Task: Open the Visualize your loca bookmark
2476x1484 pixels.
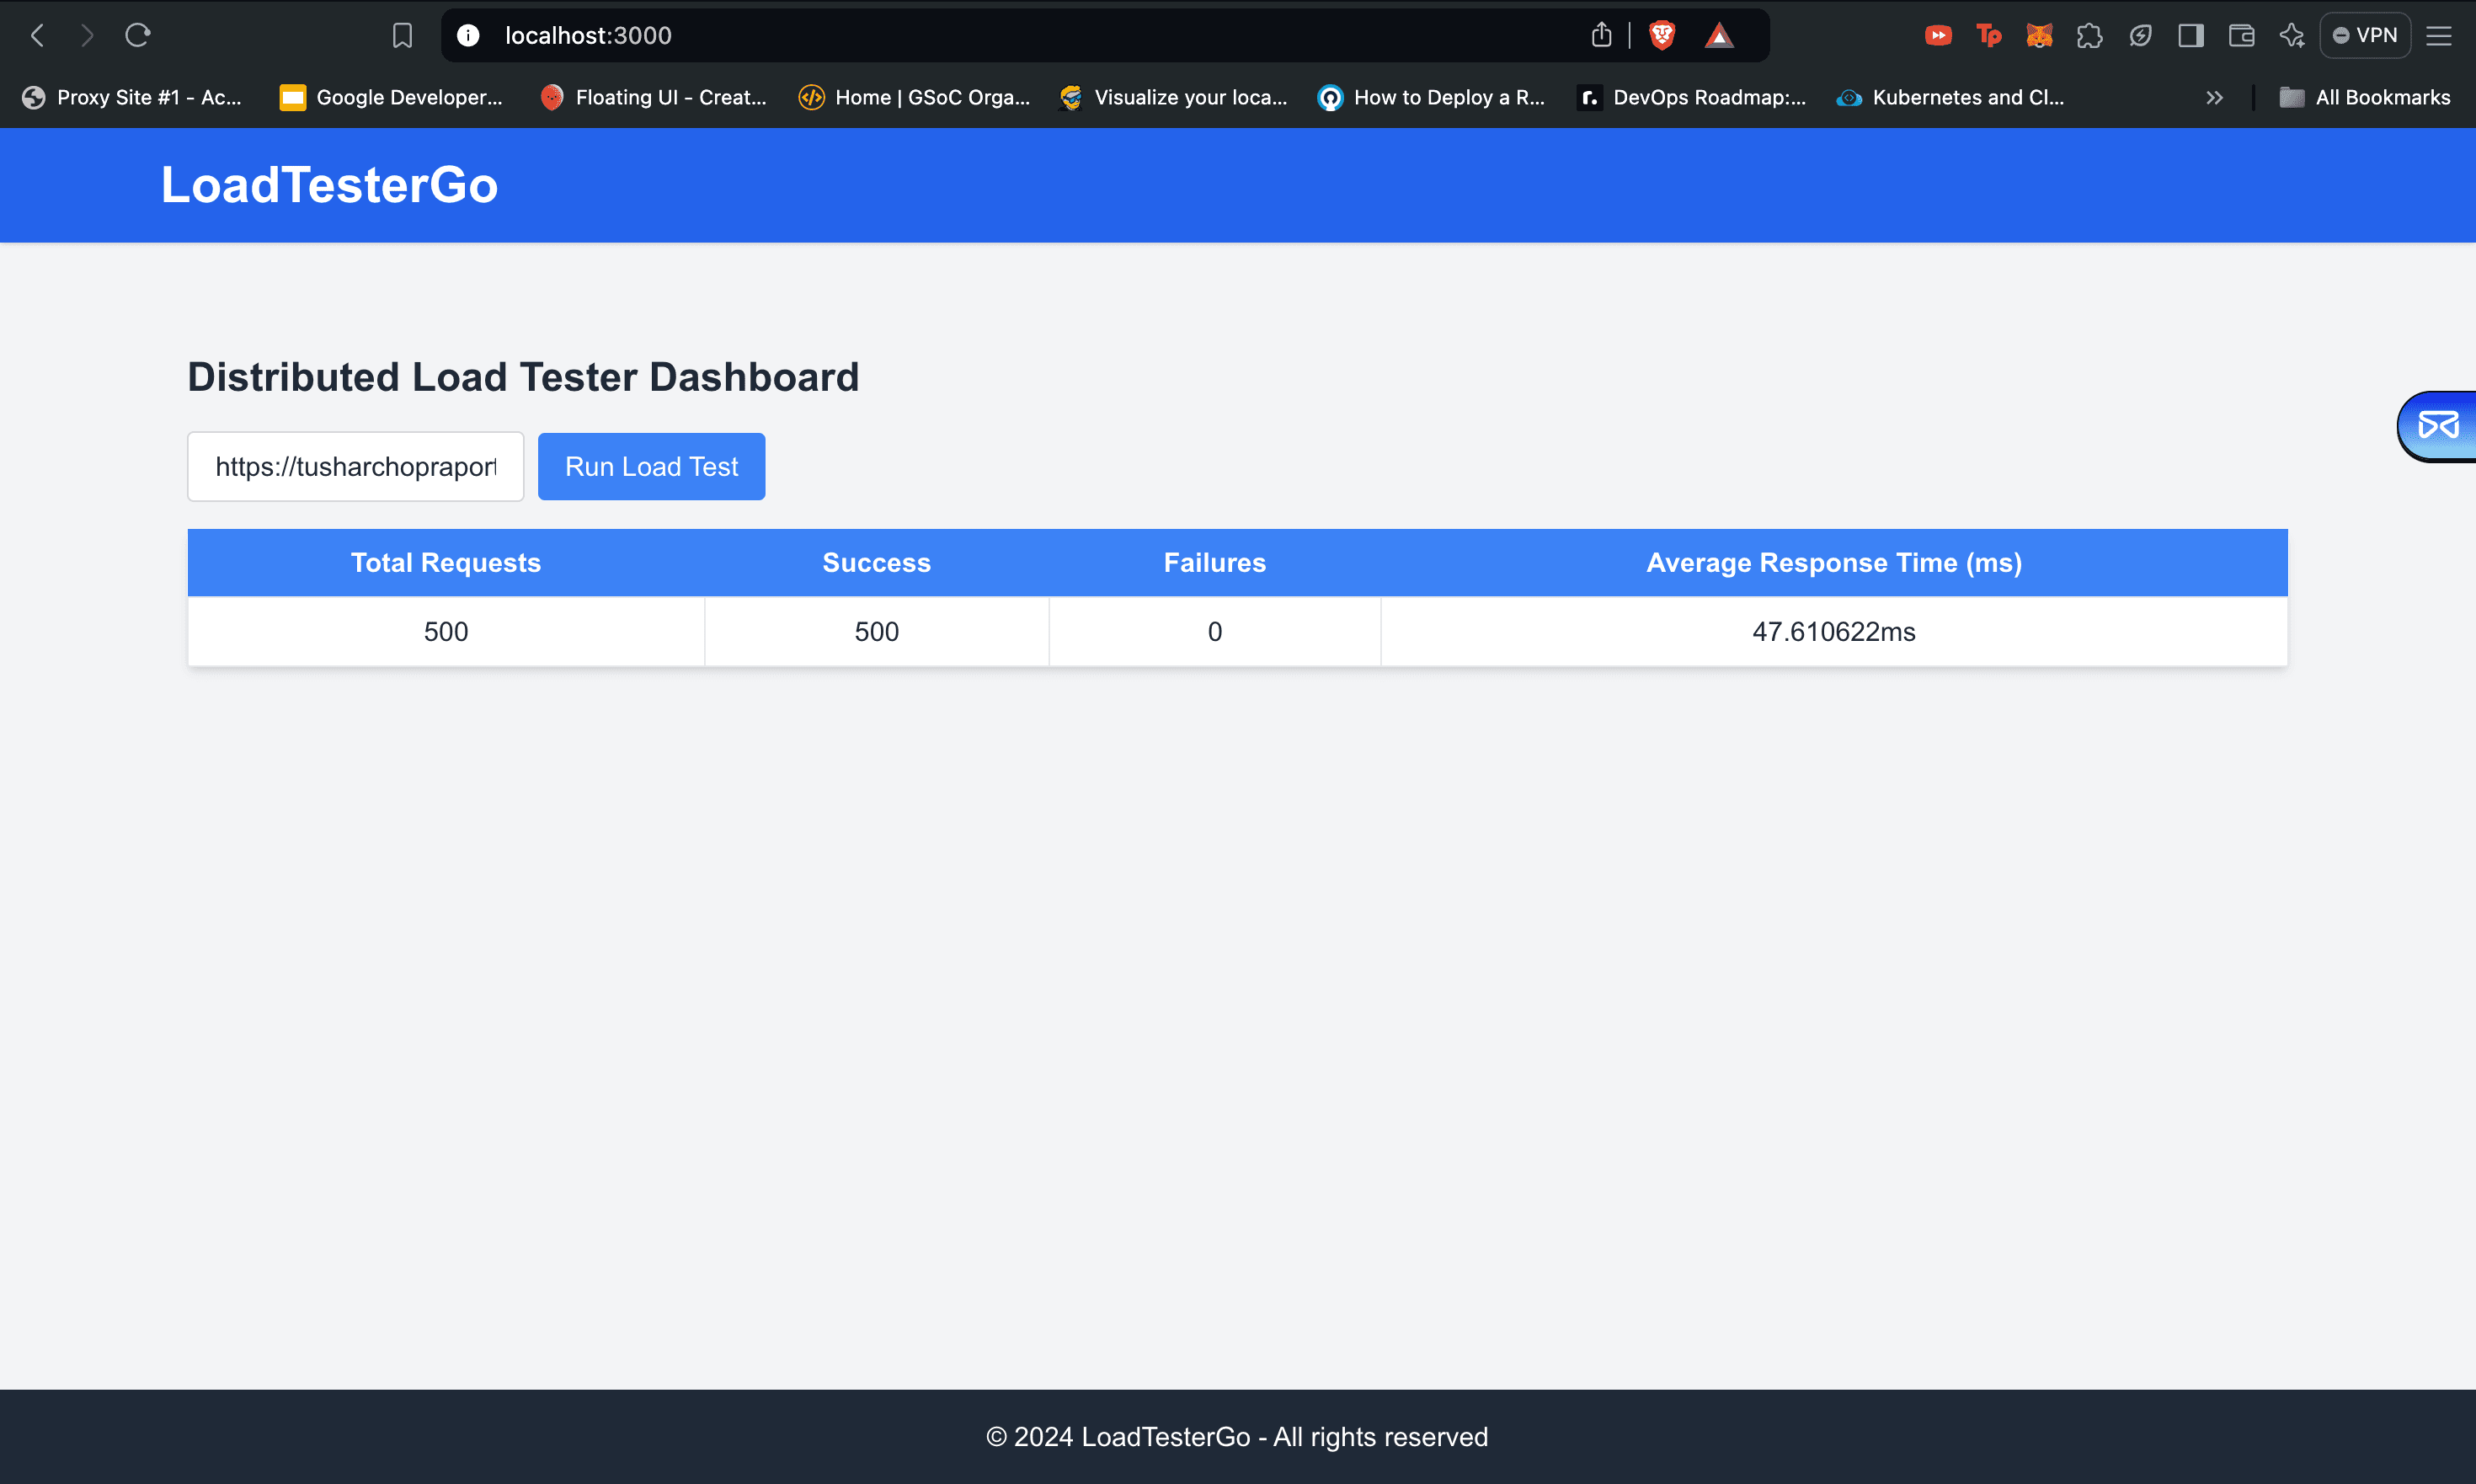Action: click(1174, 97)
